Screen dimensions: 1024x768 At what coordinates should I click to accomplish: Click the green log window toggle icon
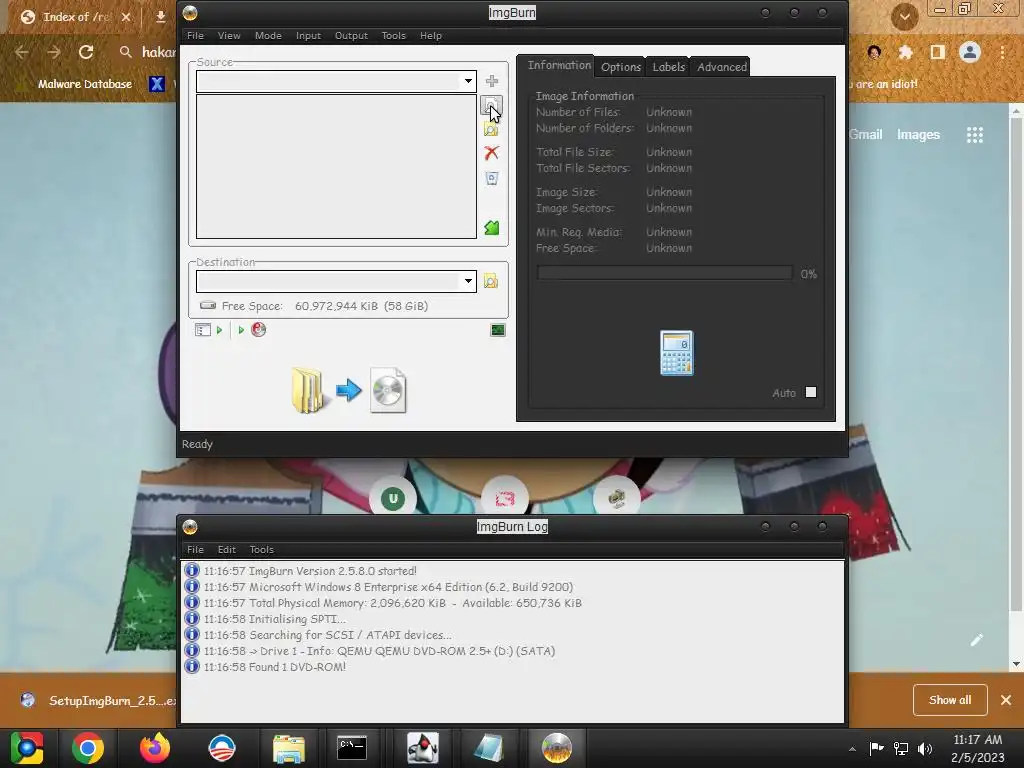[498, 330]
